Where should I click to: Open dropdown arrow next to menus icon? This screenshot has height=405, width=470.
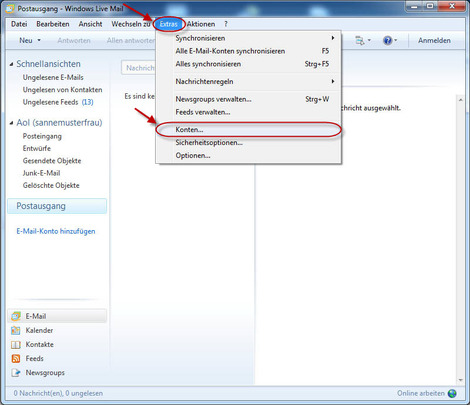(x=369, y=40)
